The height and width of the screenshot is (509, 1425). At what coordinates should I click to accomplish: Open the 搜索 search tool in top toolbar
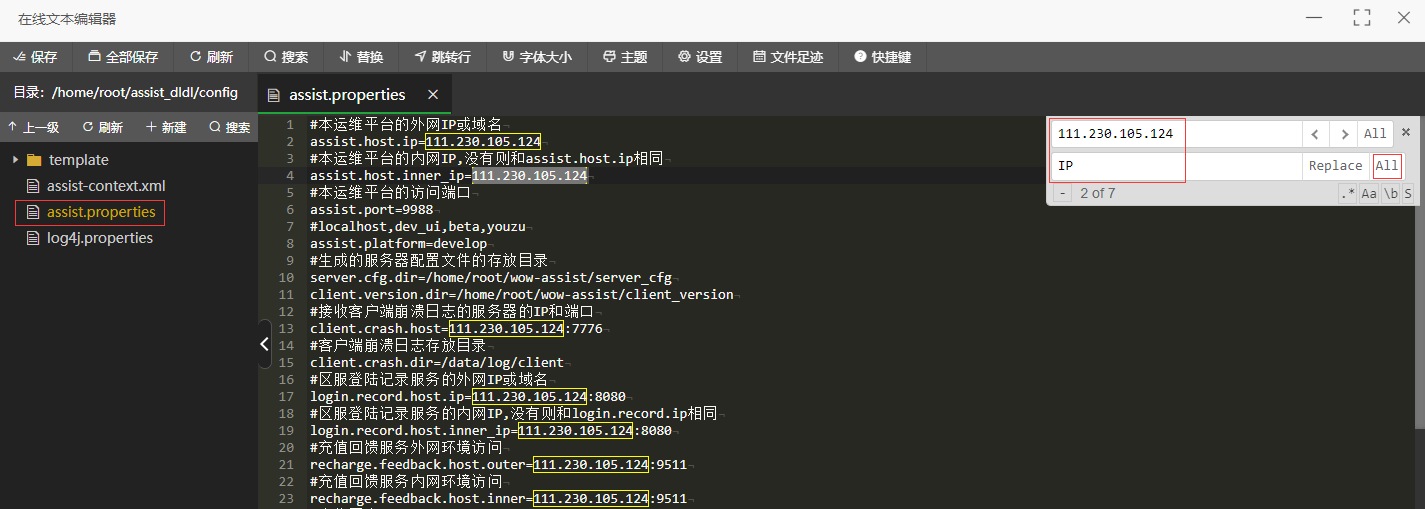coord(286,57)
